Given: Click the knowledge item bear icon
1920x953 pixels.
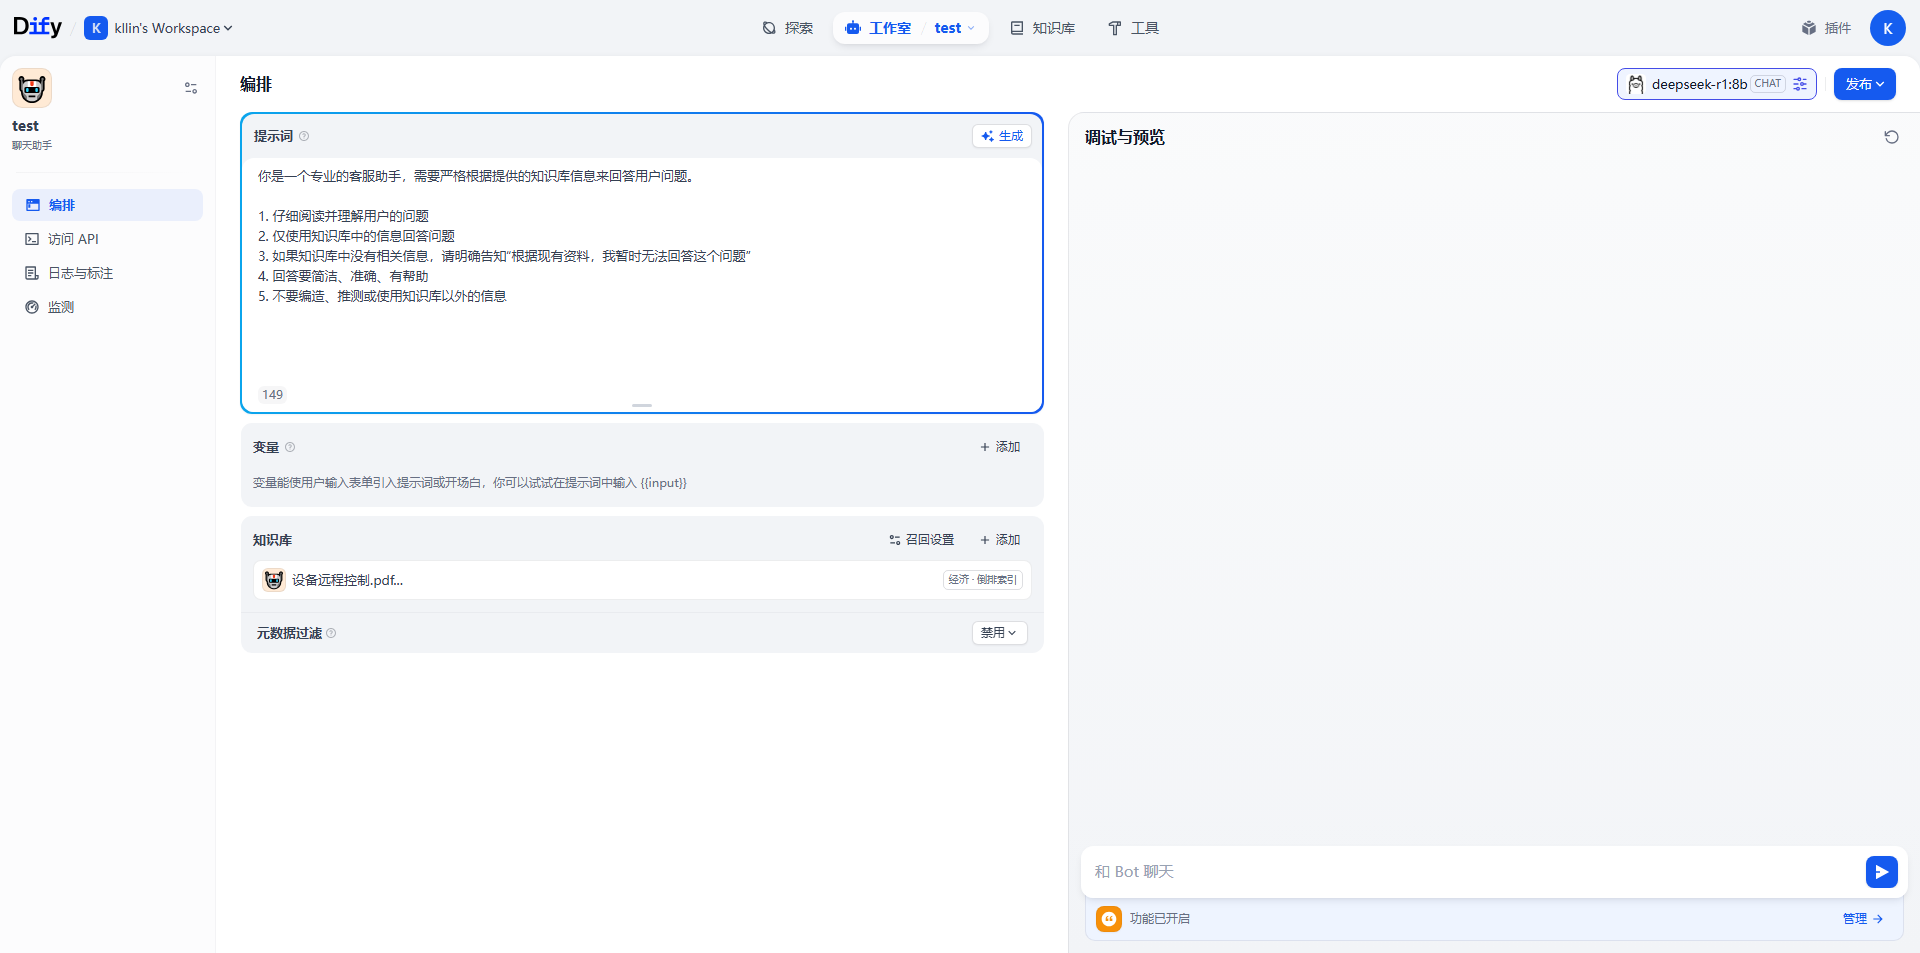Looking at the screenshot, I should point(274,580).
